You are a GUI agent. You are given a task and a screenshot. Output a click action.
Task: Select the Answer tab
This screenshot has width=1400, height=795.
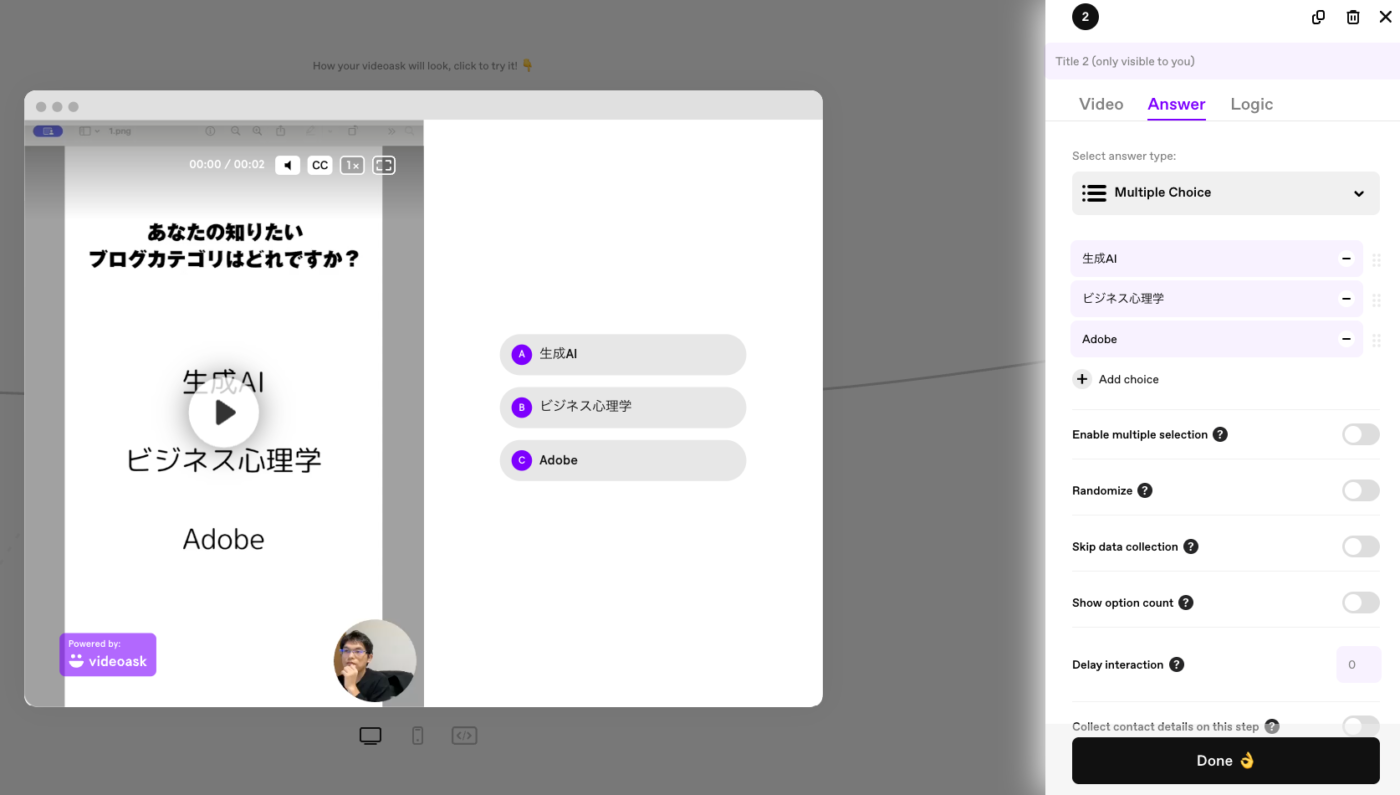pyautogui.click(x=1176, y=104)
